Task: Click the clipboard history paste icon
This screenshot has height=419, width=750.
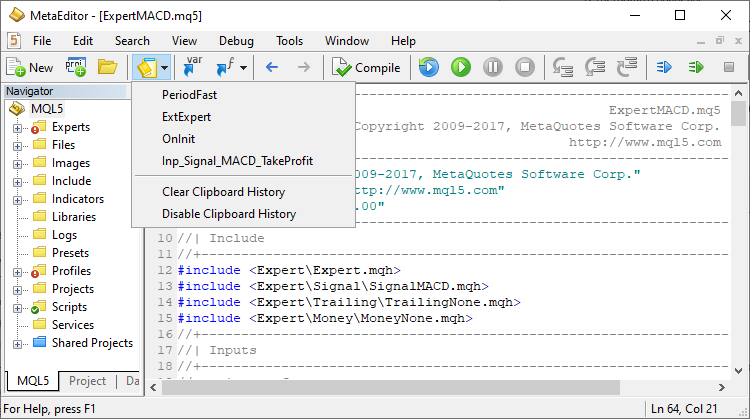Action: coord(146,67)
